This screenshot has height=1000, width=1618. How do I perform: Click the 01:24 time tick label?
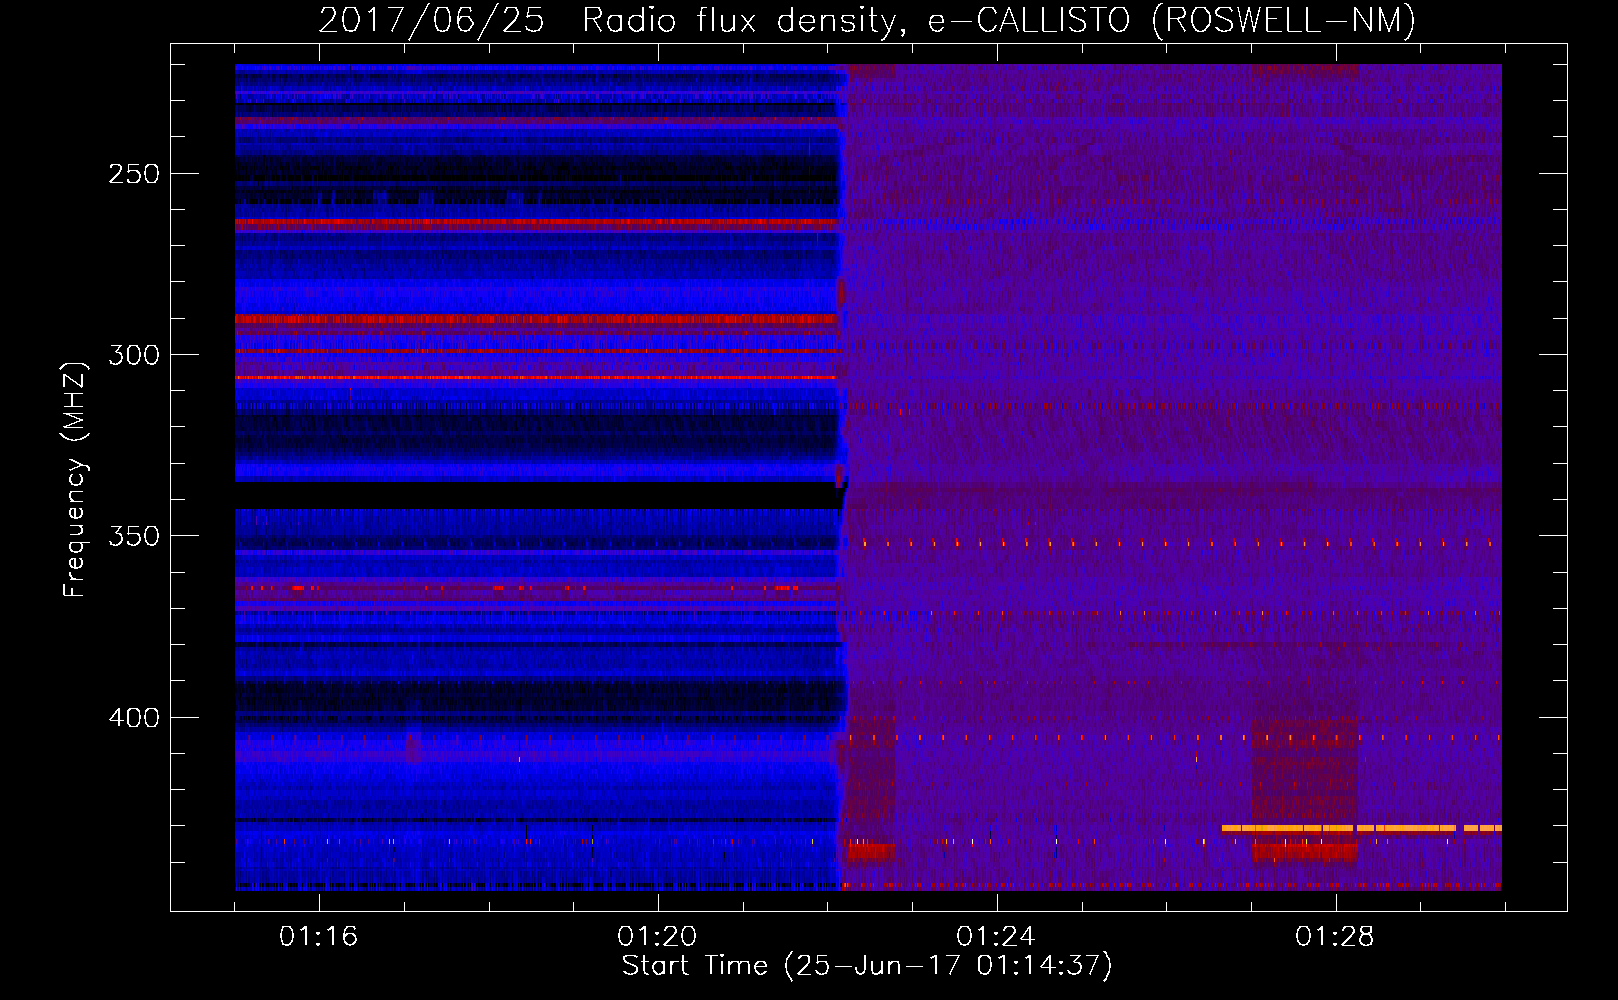pyautogui.click(x=996, y=936)
